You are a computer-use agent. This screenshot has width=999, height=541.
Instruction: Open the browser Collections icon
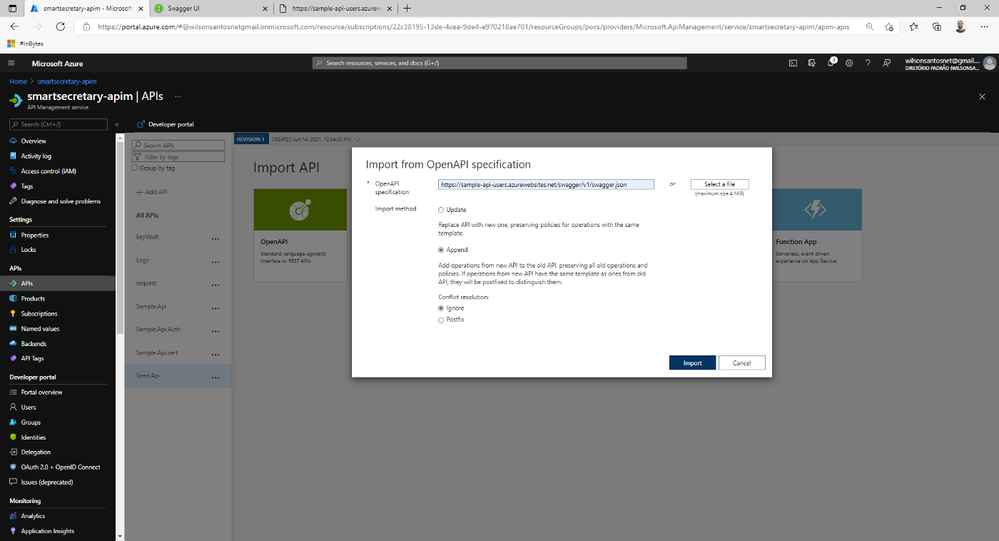point(937,27)
